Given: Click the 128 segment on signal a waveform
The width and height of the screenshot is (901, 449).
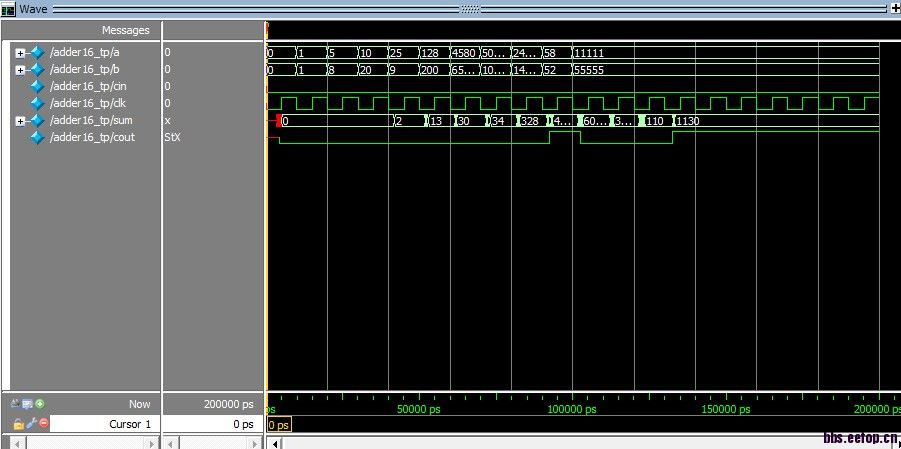Looking at the screenshot, I should [x=434, y=53].
